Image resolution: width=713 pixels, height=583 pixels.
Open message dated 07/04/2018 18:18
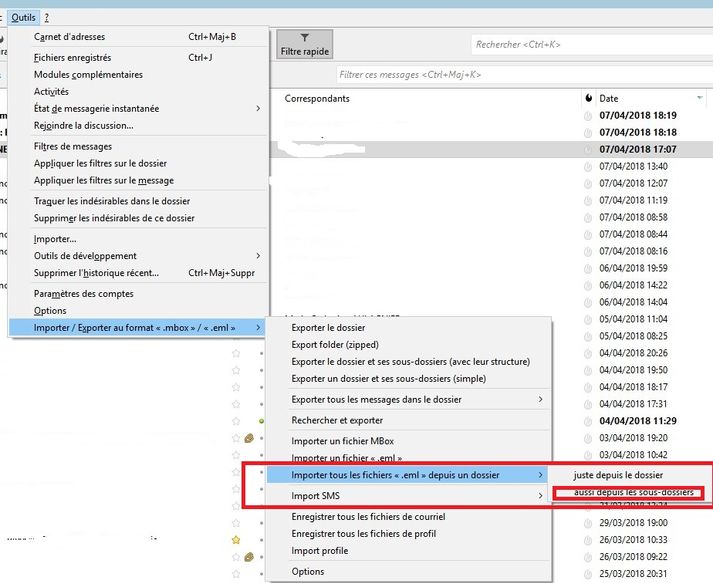(638, 132)
